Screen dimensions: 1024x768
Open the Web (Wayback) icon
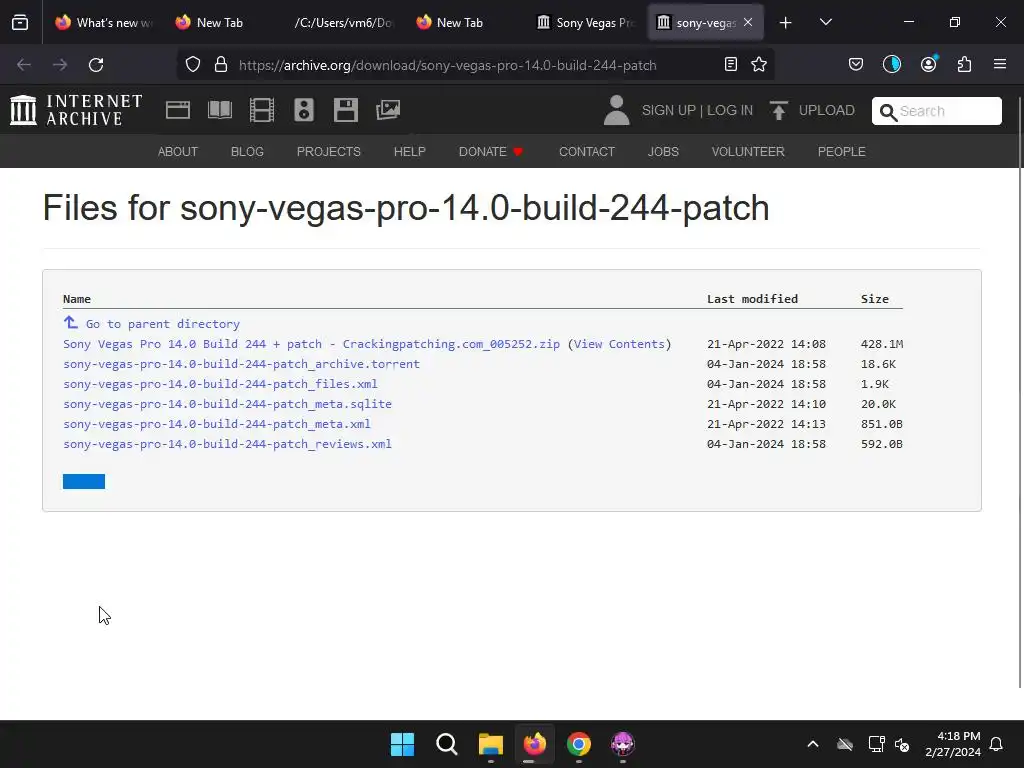[x=178, y=110]
